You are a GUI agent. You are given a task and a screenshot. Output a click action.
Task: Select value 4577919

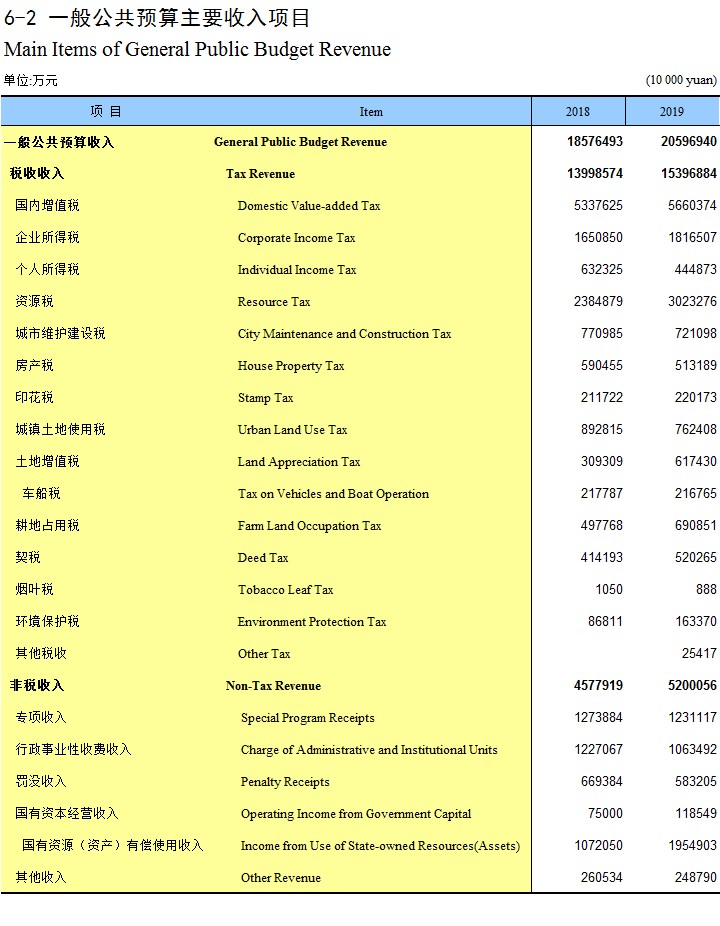coord(598,685)
